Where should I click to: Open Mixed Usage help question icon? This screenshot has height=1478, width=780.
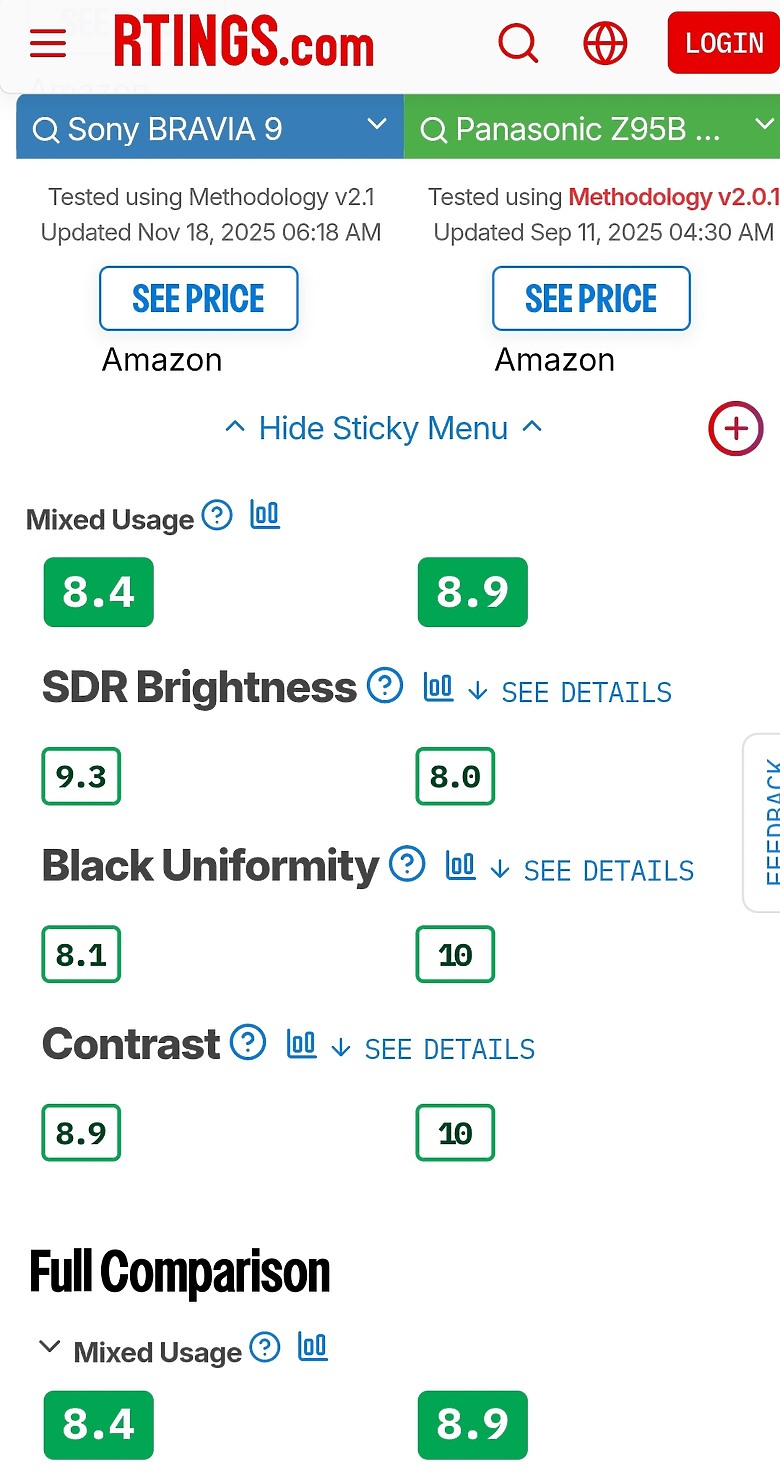pyautogui.click(x=217, y=516)
